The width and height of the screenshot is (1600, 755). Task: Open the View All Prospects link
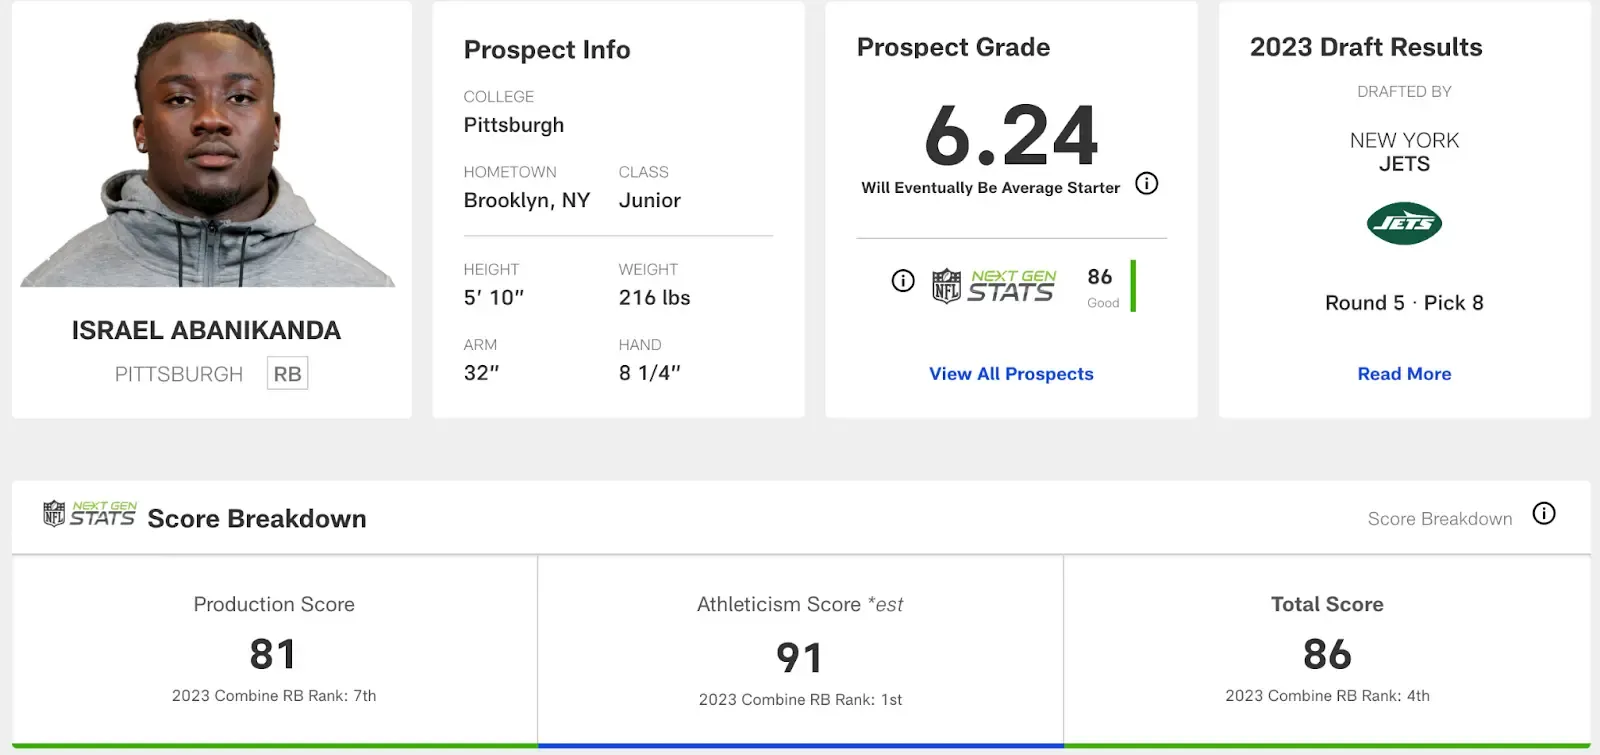(x=1011, y=374)
